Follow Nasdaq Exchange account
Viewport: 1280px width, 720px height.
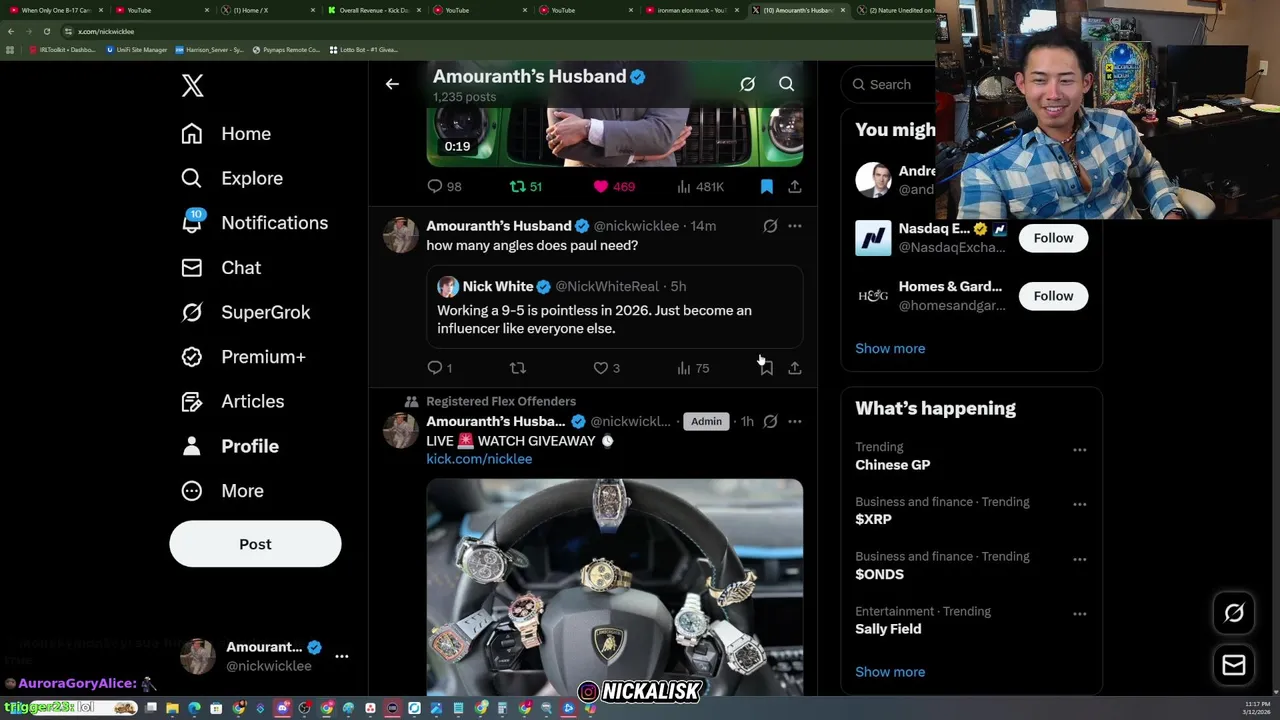(1053, 238)
